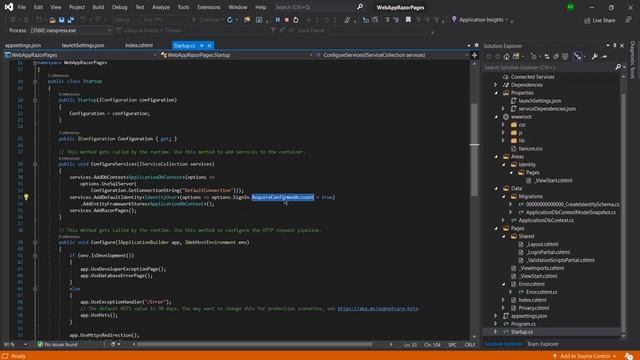The width and height of the screenshot is (640, 360).
Task: Select favicon.ico in Solution Explorer
Action: coord(530,149)
